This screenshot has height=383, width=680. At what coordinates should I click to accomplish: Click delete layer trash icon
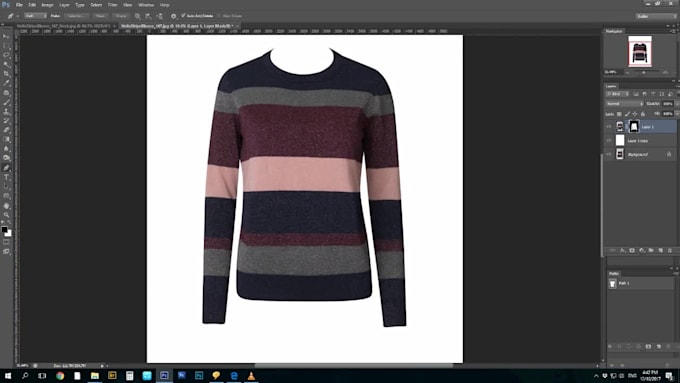coord(670,250)
